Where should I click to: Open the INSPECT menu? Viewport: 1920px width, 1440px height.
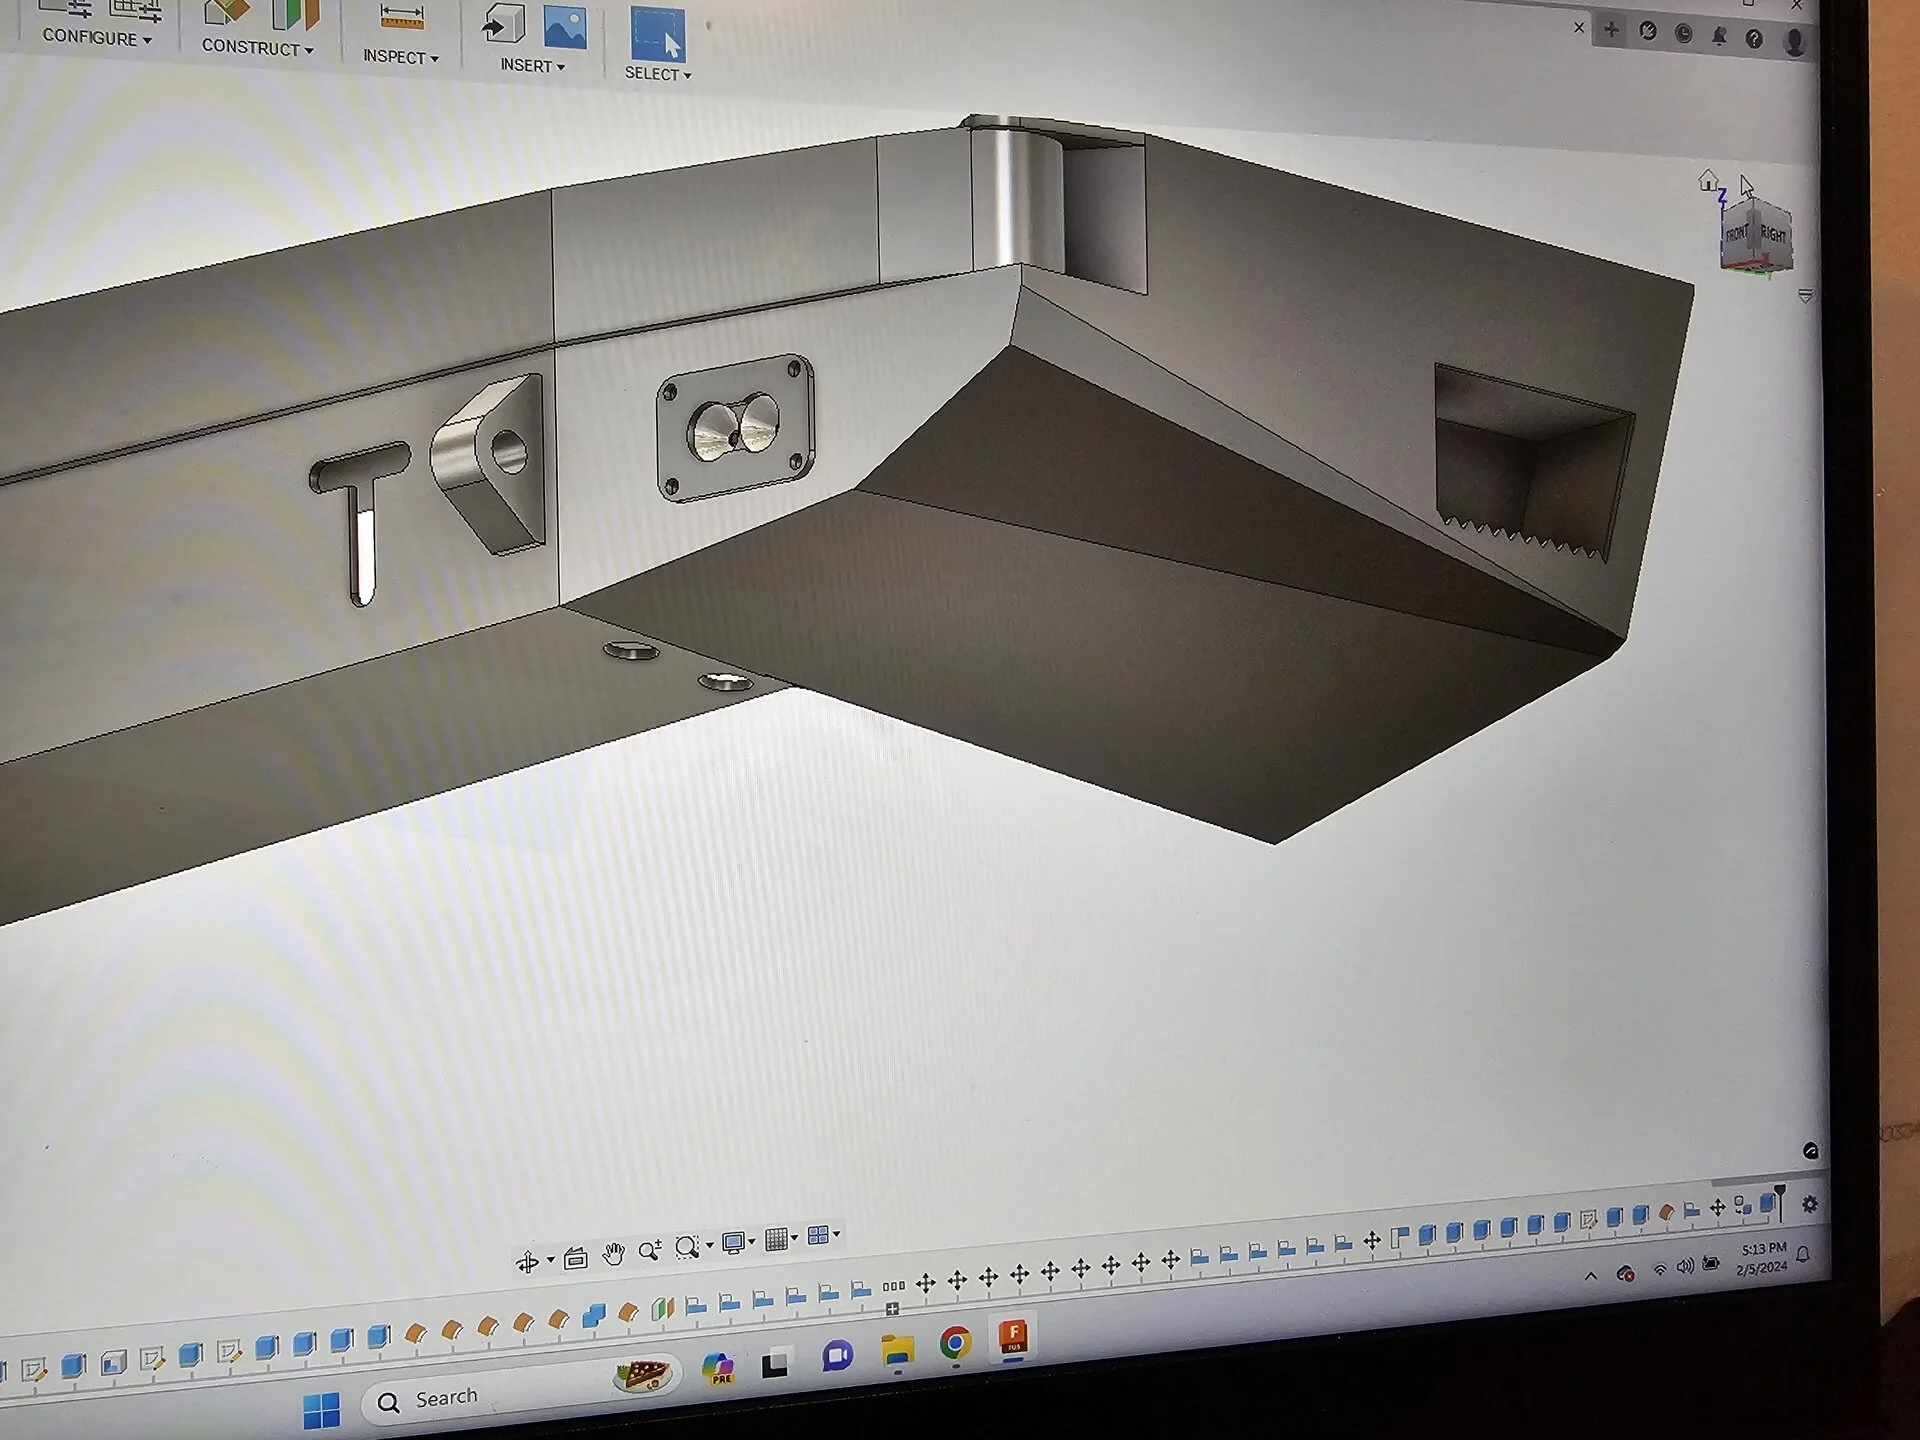[400, 57]
